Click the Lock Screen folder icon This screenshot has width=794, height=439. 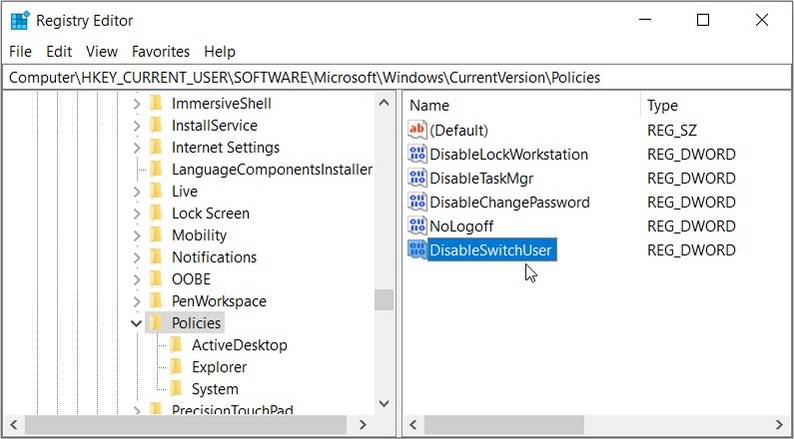pos(155,213)
